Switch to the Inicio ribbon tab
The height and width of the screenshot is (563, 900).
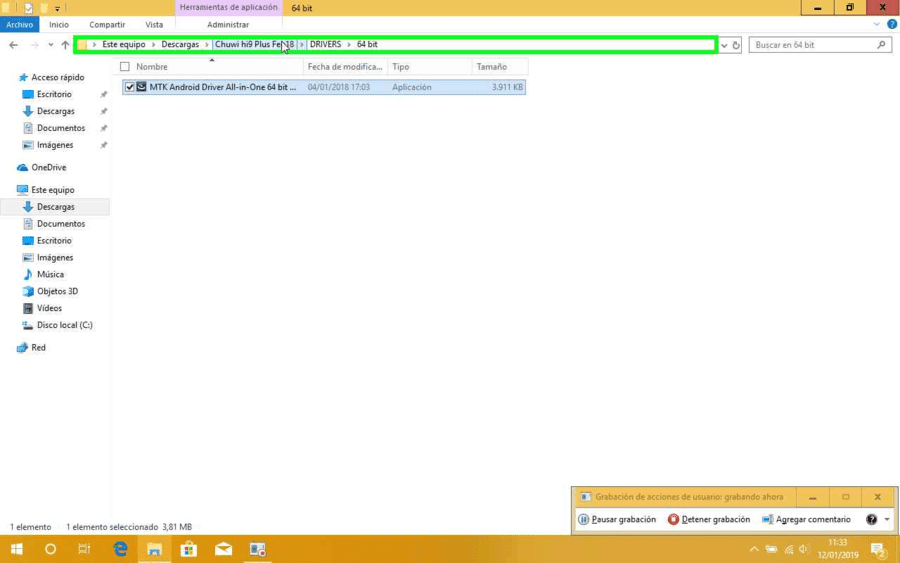(x=59, y=25)
